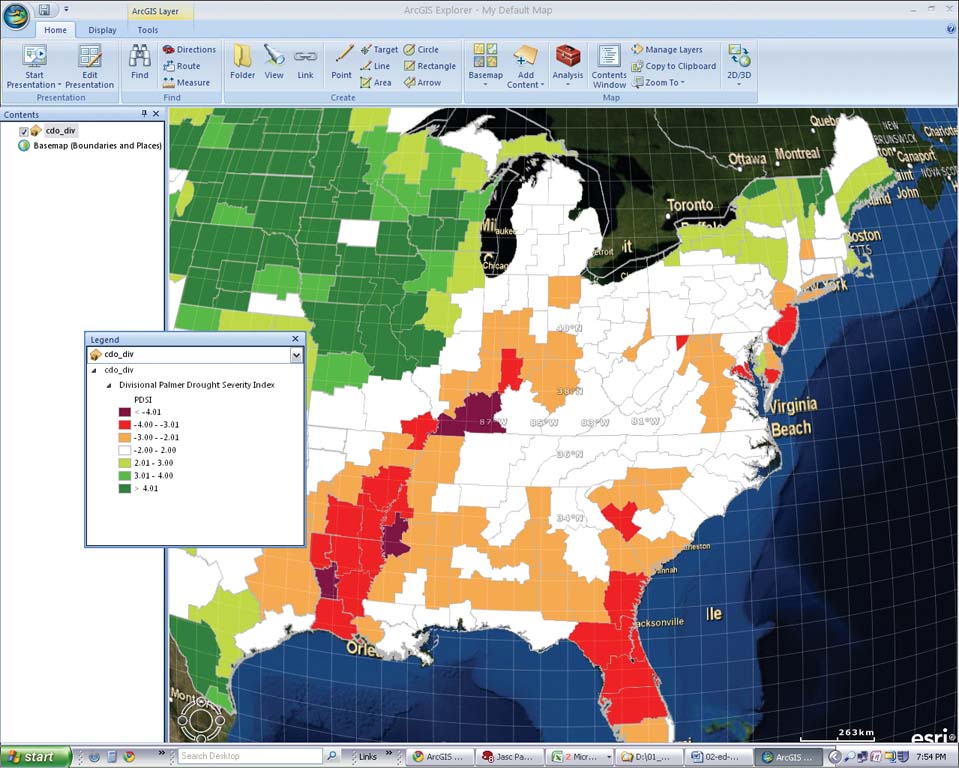
Task: Close the Contents panel
Action: (156, 114)
